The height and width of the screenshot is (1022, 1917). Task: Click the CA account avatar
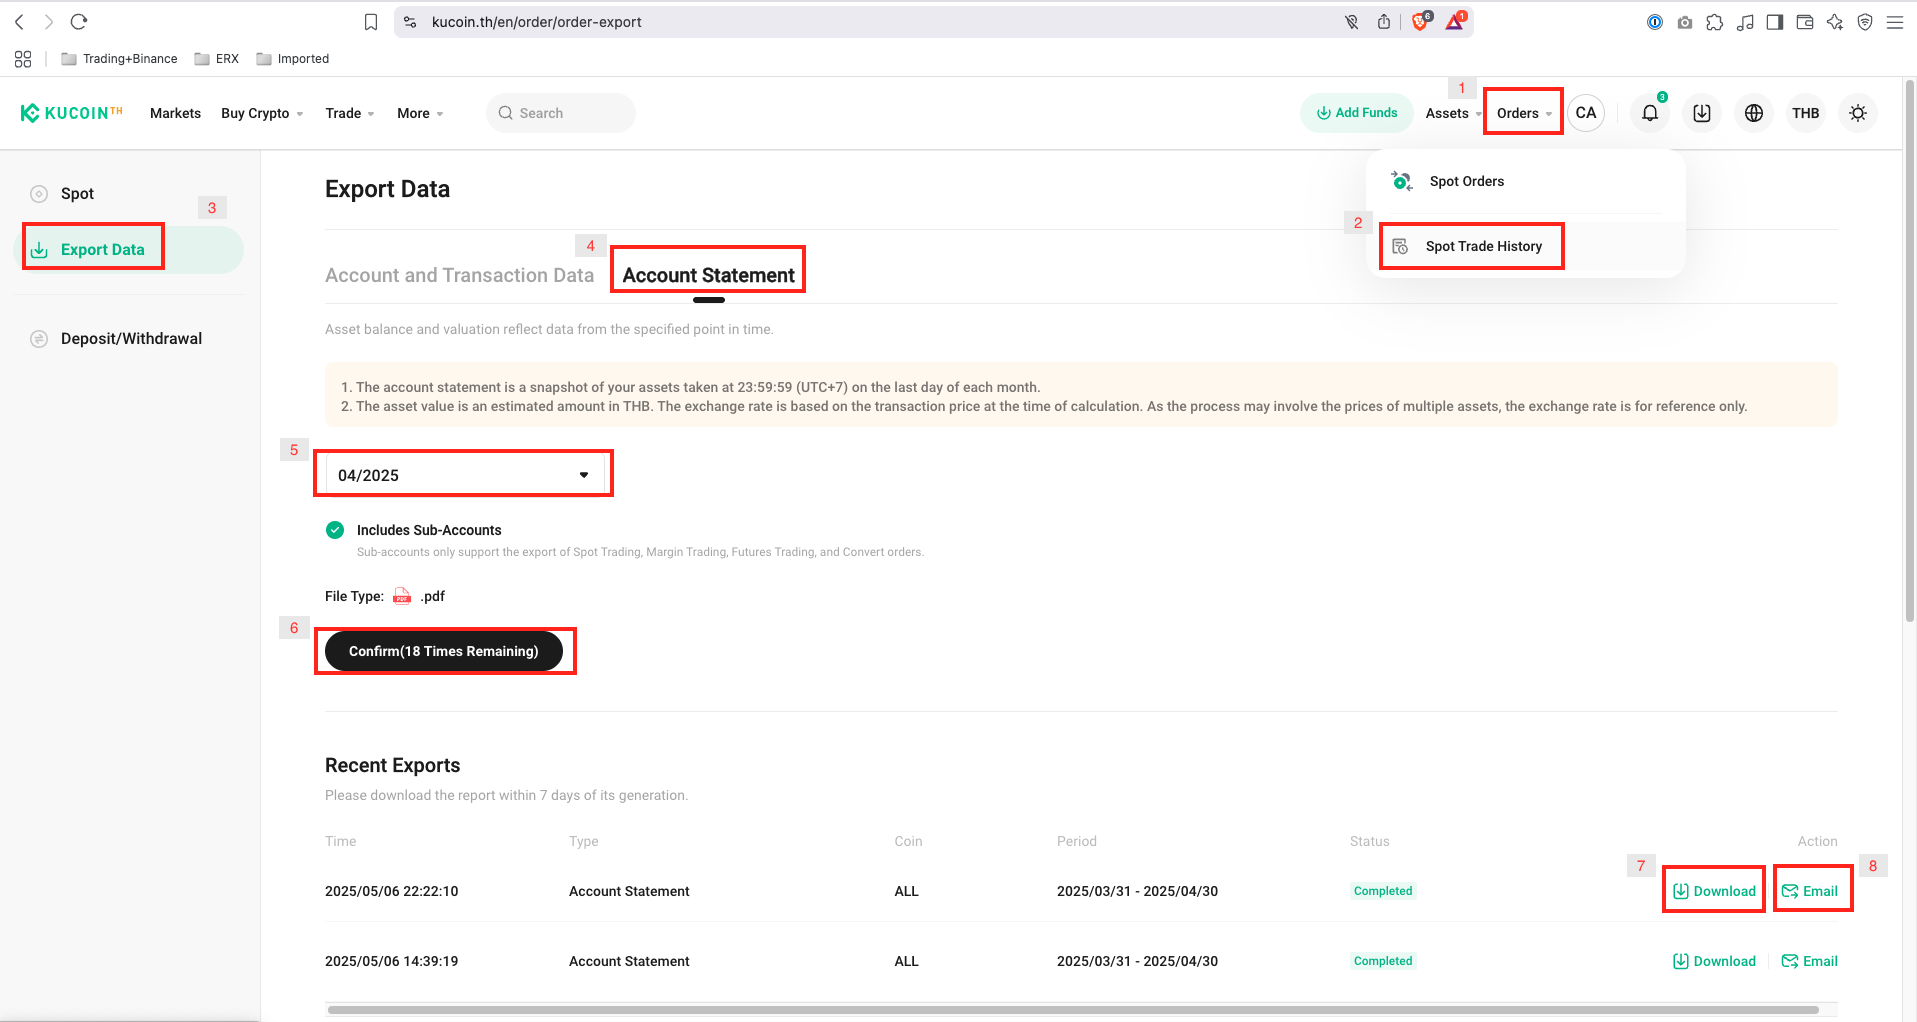[x=1585, y=113]
